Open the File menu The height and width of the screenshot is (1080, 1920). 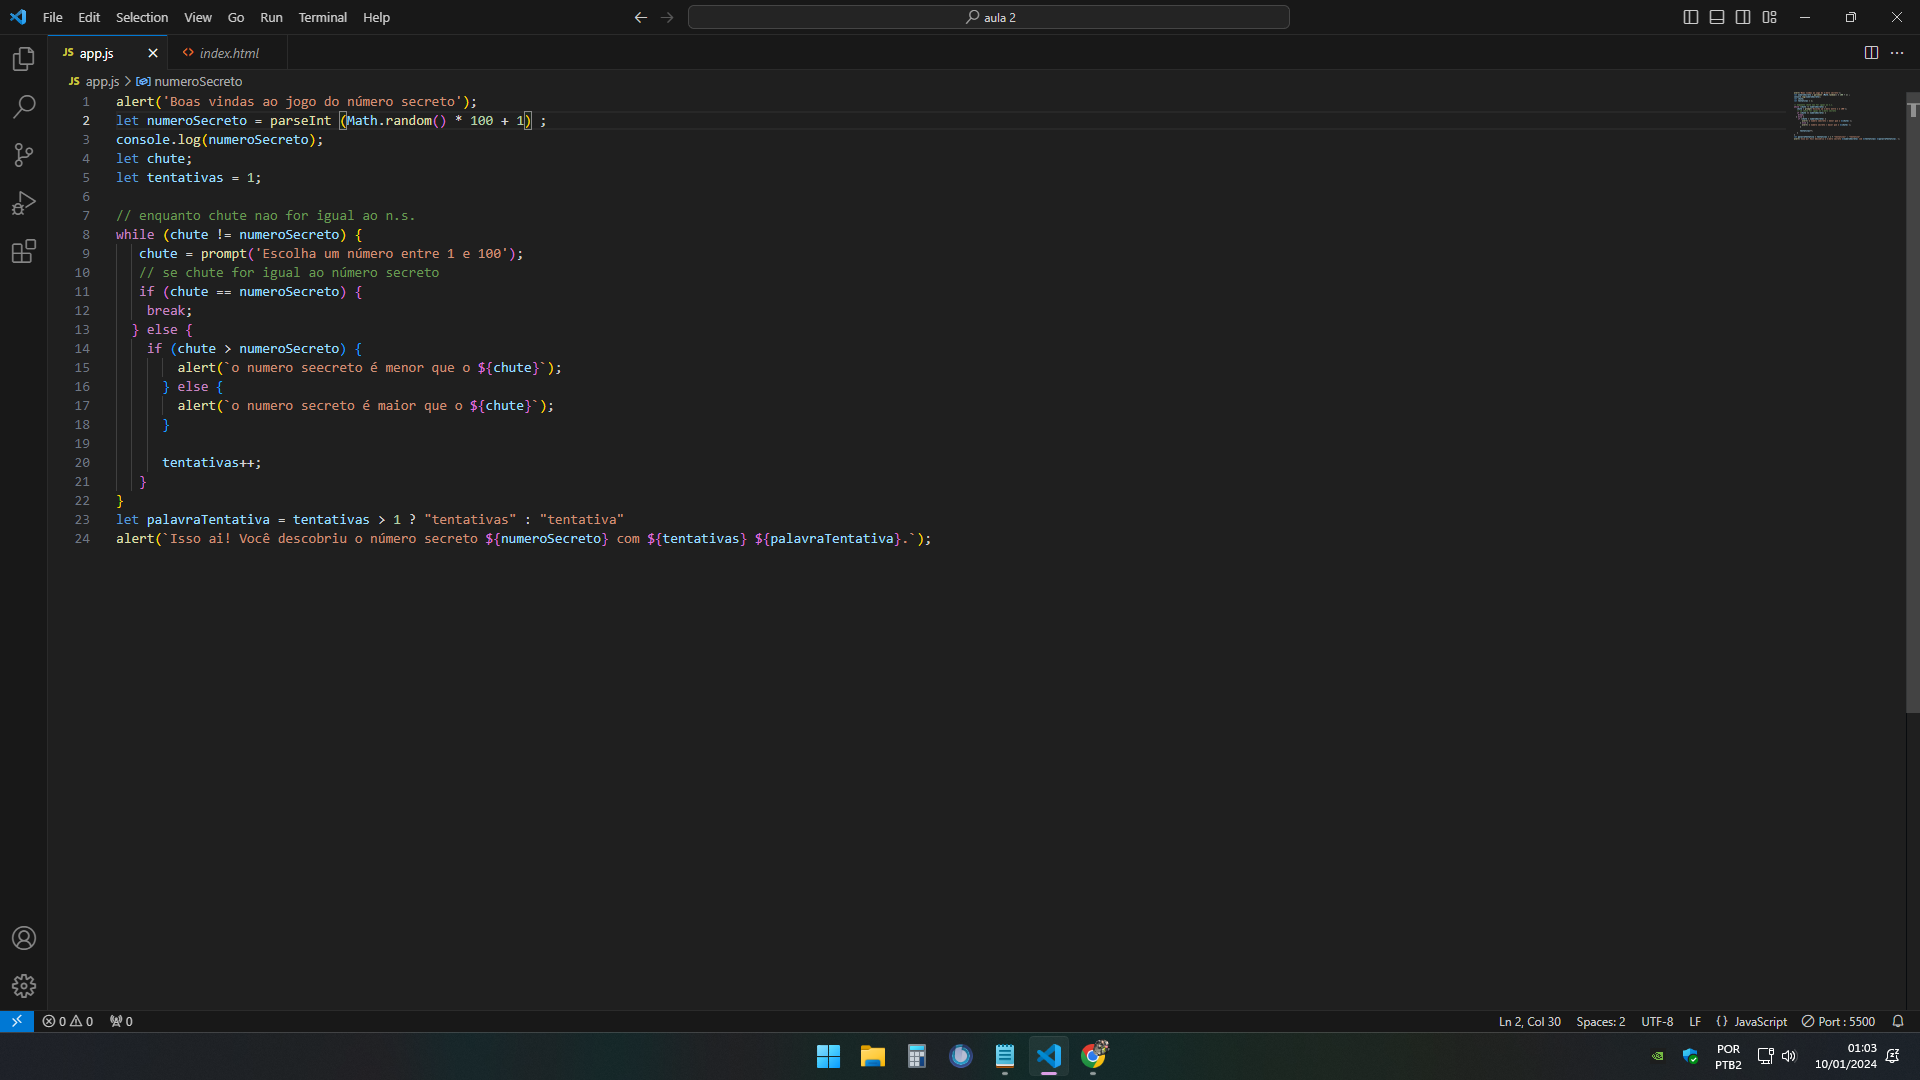[53, 17]
